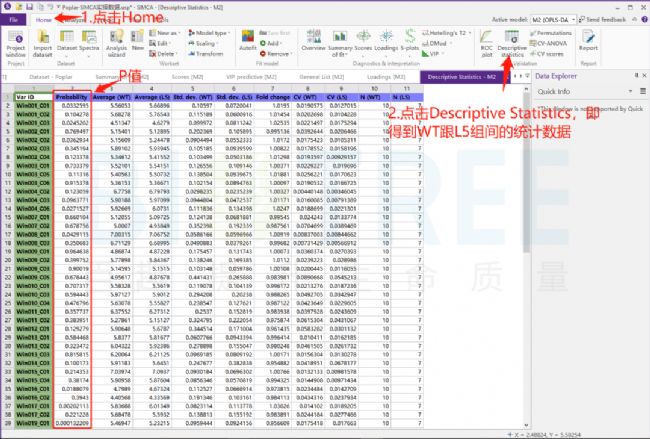
Task: Open the Descriptive statistics ribbon icon
Action: [512, 44]
